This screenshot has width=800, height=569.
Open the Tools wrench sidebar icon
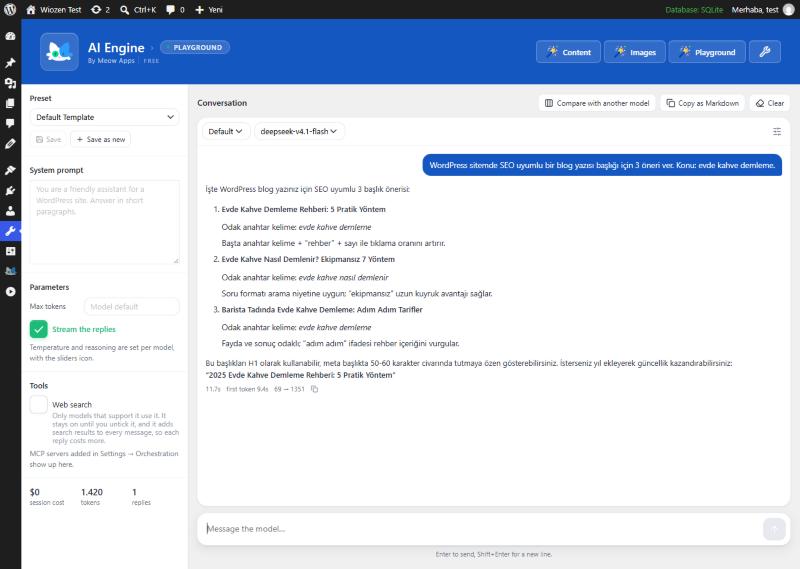[x=10, y=231]
